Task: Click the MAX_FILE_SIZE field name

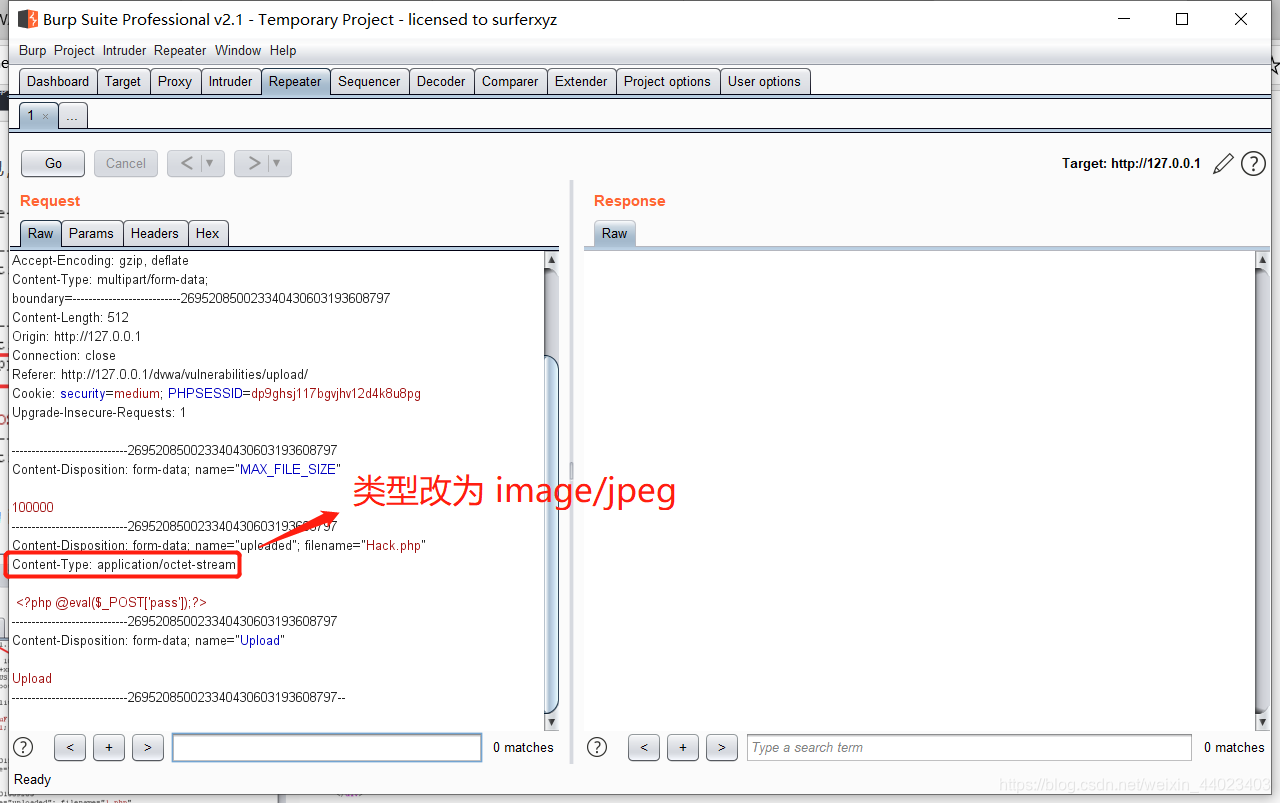Action: coord(289,470)
